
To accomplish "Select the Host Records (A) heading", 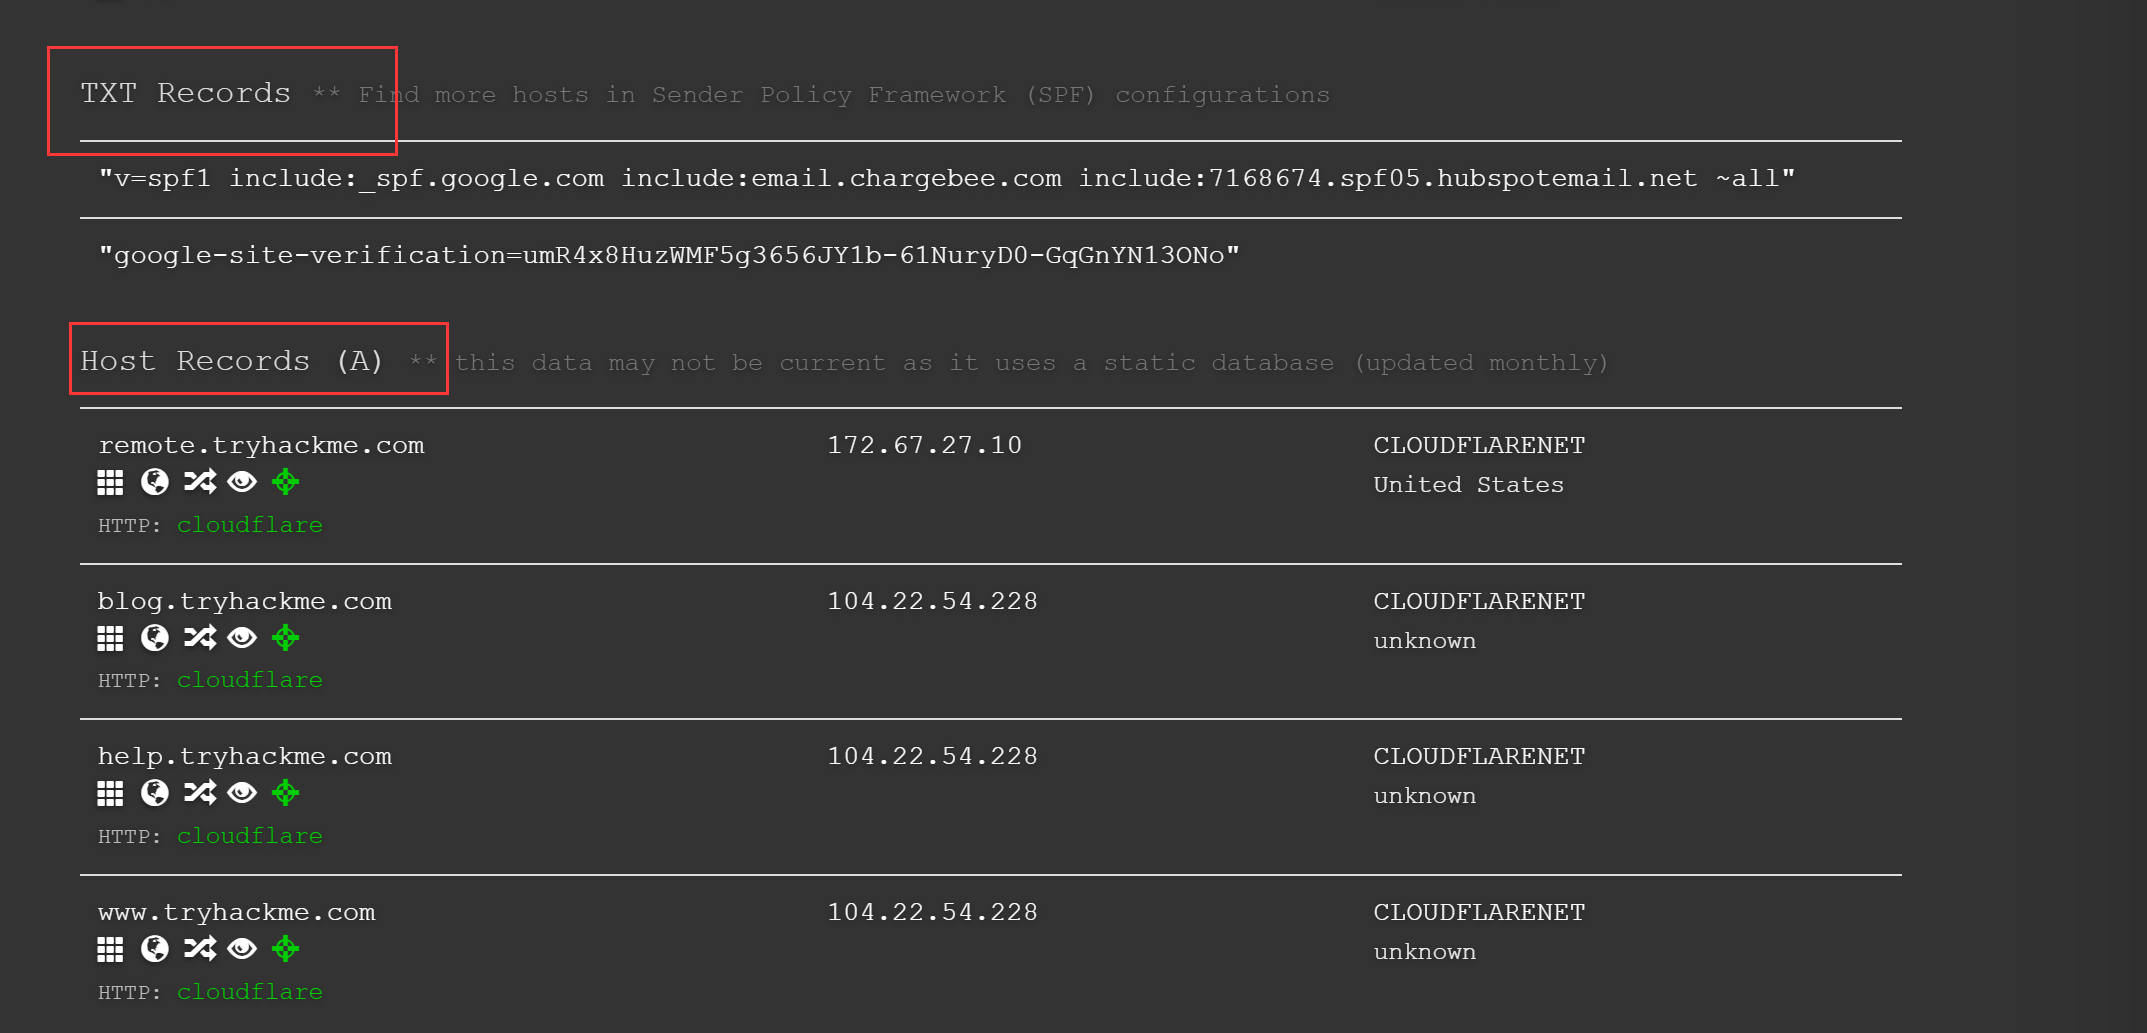I will pyautogui.click(x=232, y=361).
